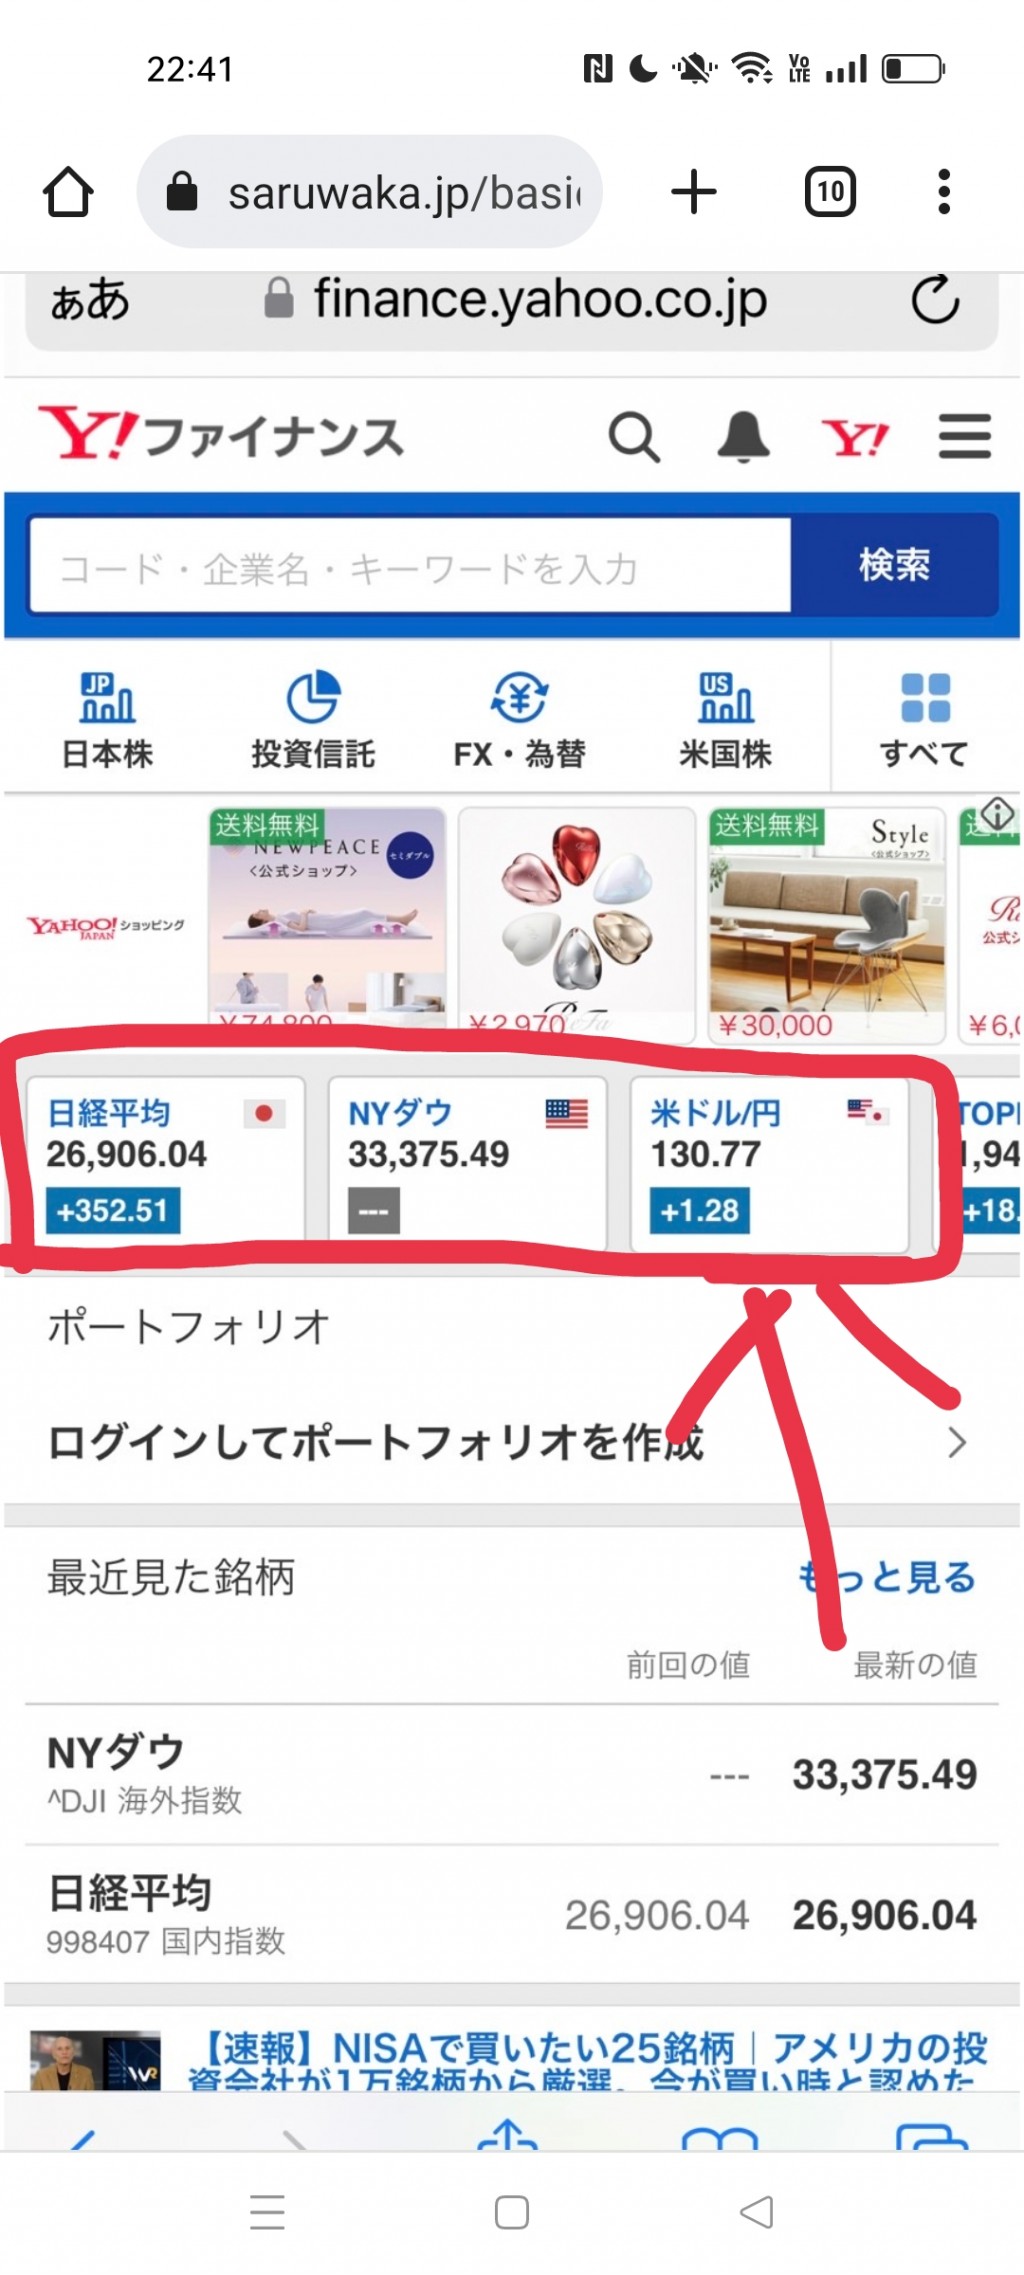Tap the Yahoo Finance search magnifier icon
The height and width of the screenshot is (2275, 1024).
pyautogui.click(x=634, y=437)
